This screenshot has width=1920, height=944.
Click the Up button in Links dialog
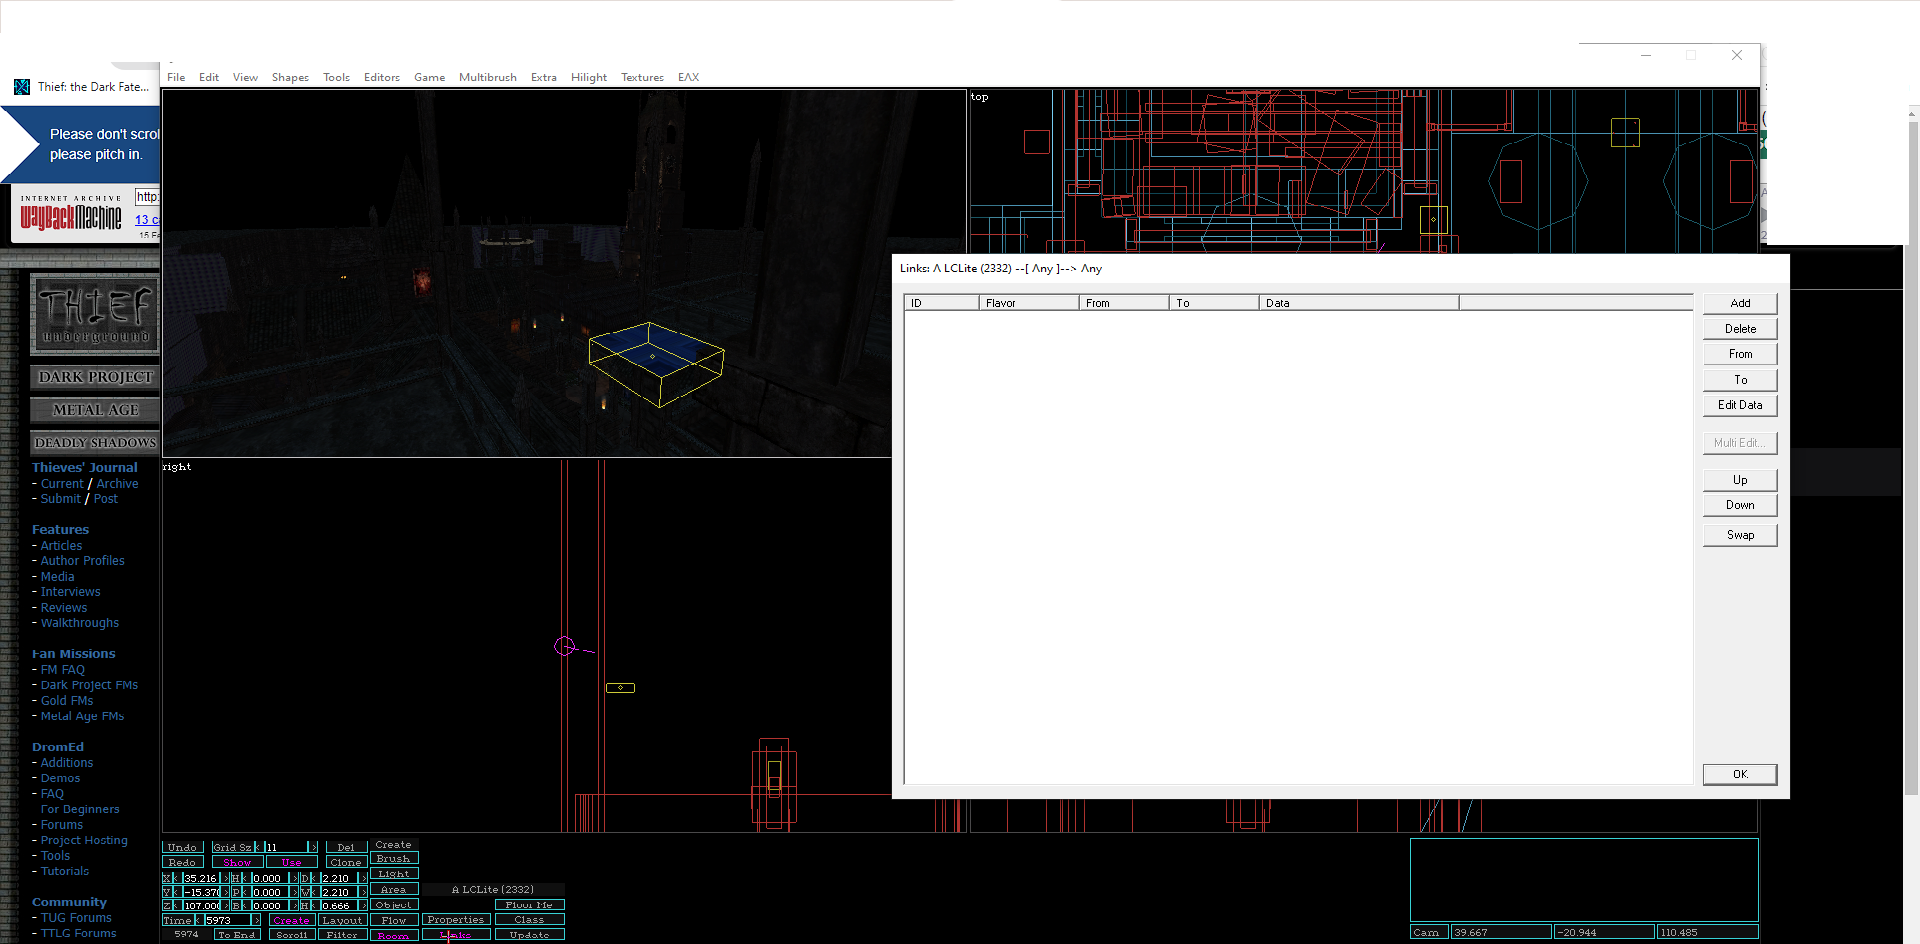[x=1740, y=480]
